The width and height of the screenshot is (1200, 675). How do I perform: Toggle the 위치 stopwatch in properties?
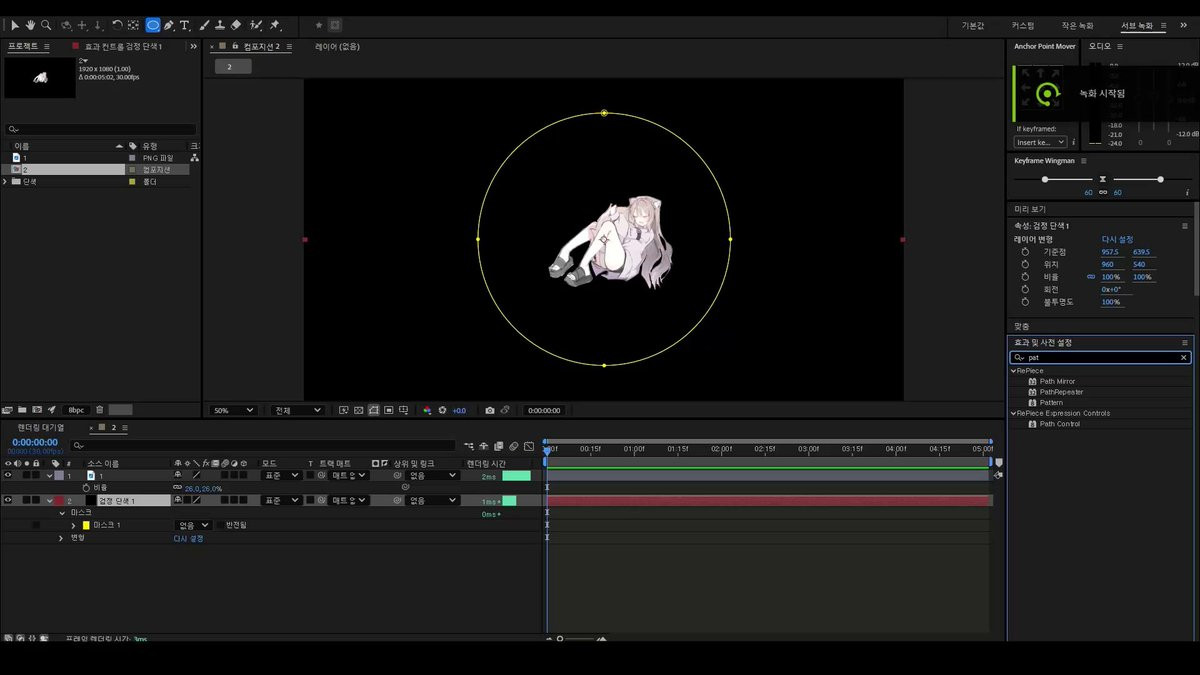tap(1025, 265)
